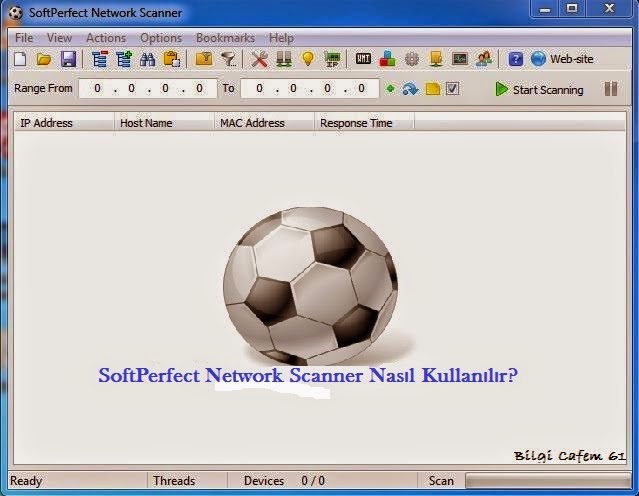This screenshot has height=496, width=639.
Task: Click the gear settings icon
Action: point(412,59)
